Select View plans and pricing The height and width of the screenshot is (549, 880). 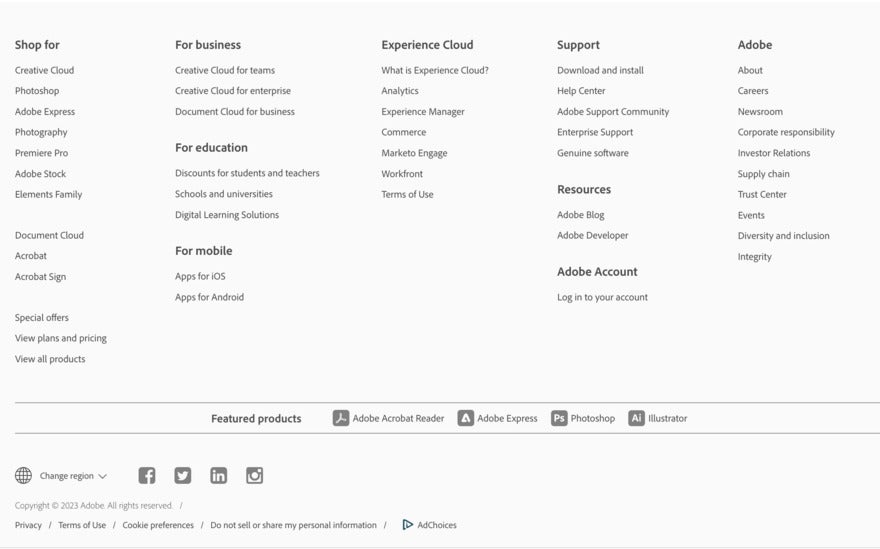click(61, 338)
